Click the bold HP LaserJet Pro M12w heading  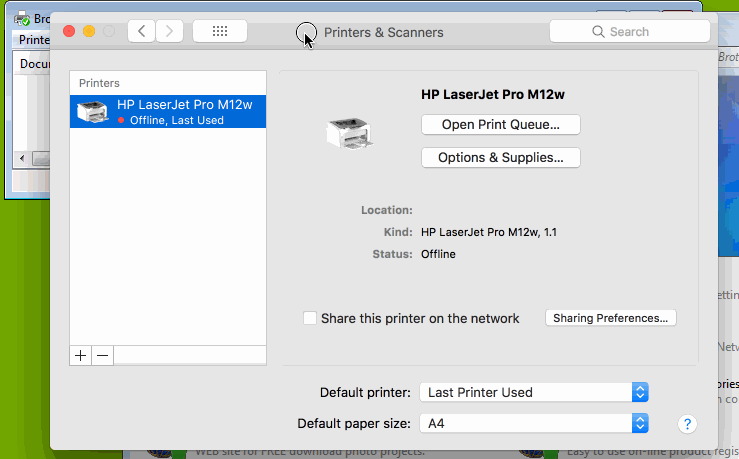(x=493, y=94)
